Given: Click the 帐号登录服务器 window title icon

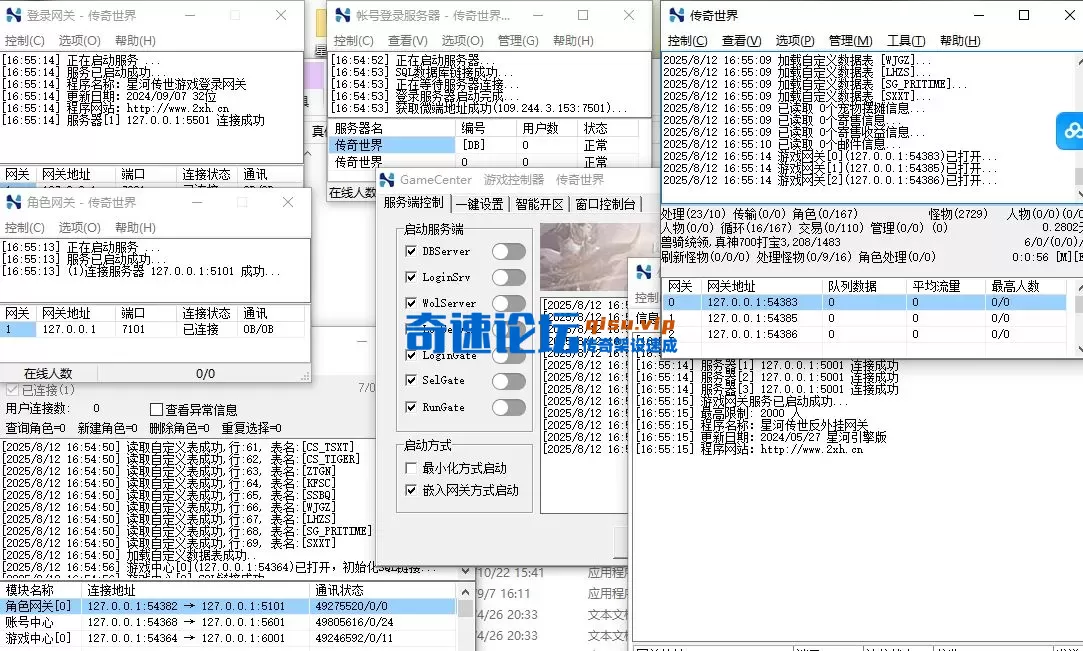Looking at the screenshot, I should click(x=342, y=15).
